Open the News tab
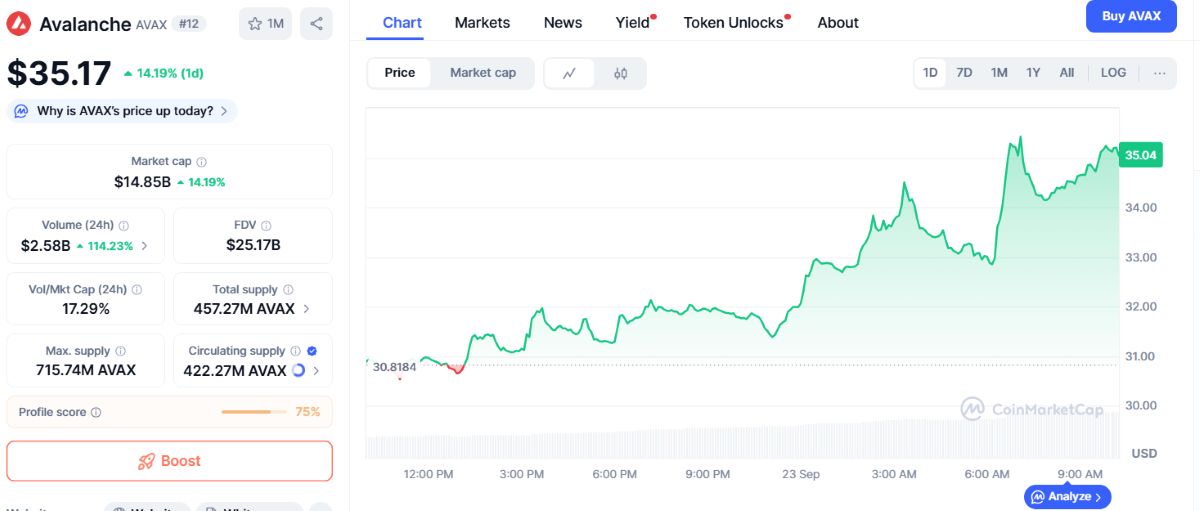The height and width of the screenshot is (511, 1200). pyautogui.click(x=563, y=22)
